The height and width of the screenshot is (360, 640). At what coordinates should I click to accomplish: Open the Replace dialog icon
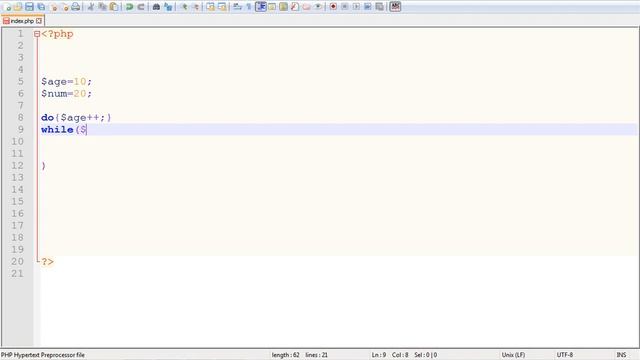coord(168,7)
